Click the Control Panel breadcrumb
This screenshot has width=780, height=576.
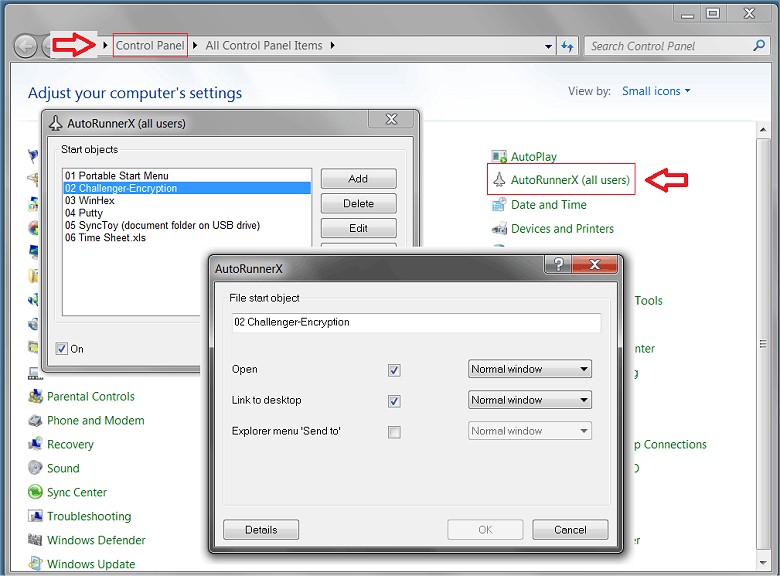(150, 46)
